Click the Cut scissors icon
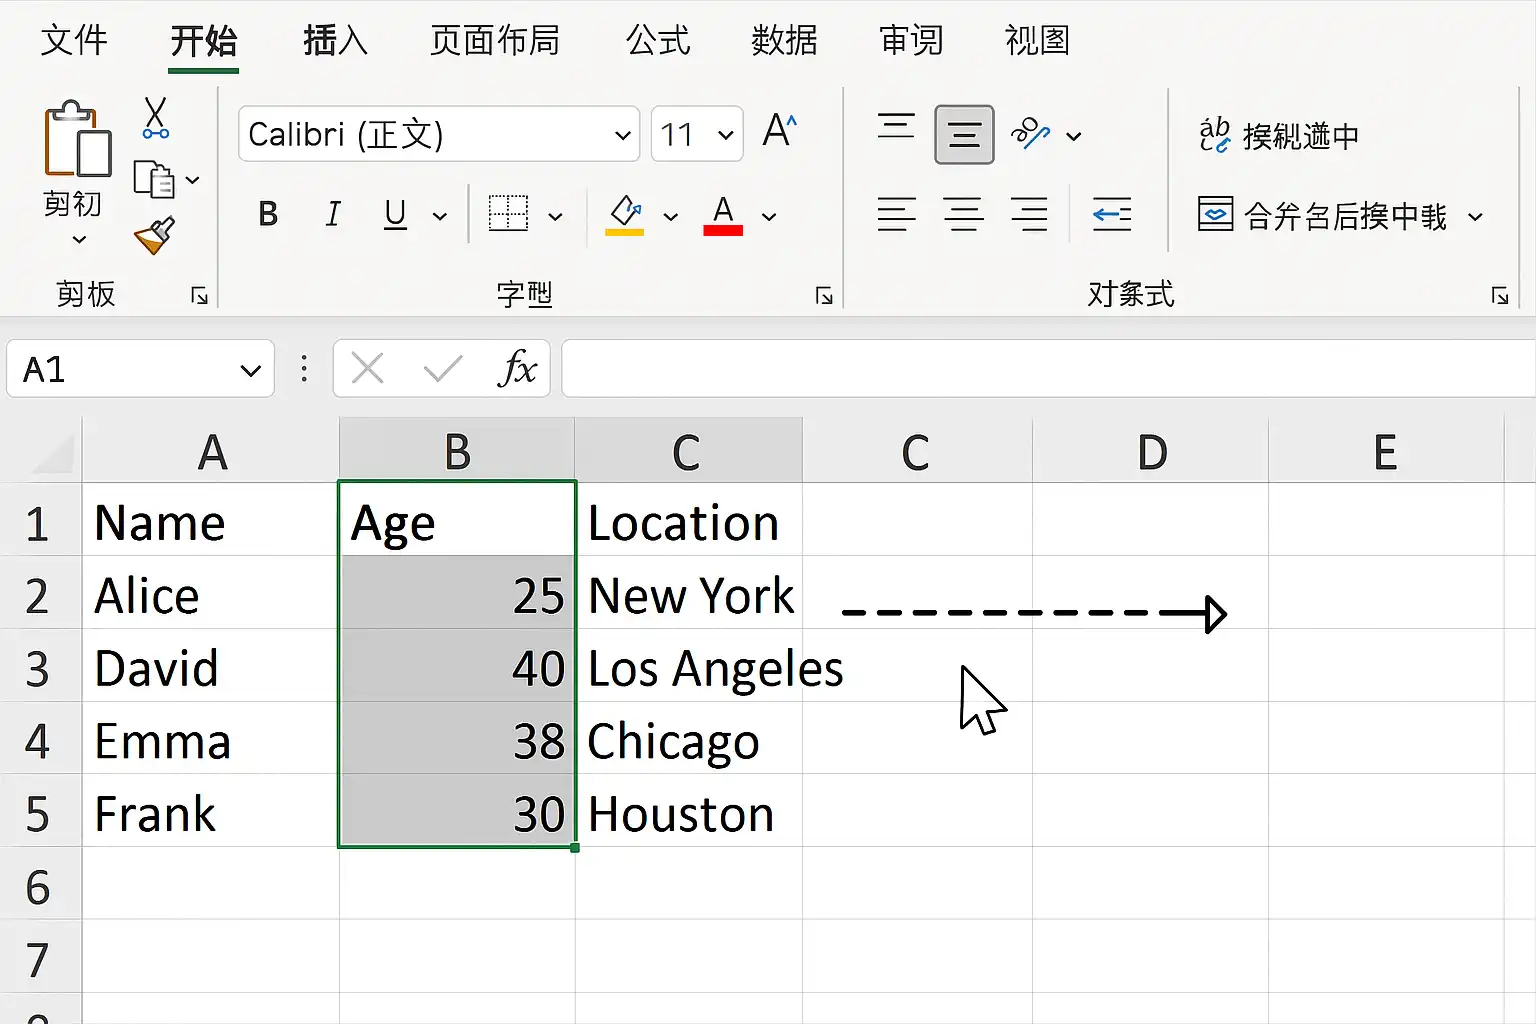1536x1024 pixels. [156, 118]
